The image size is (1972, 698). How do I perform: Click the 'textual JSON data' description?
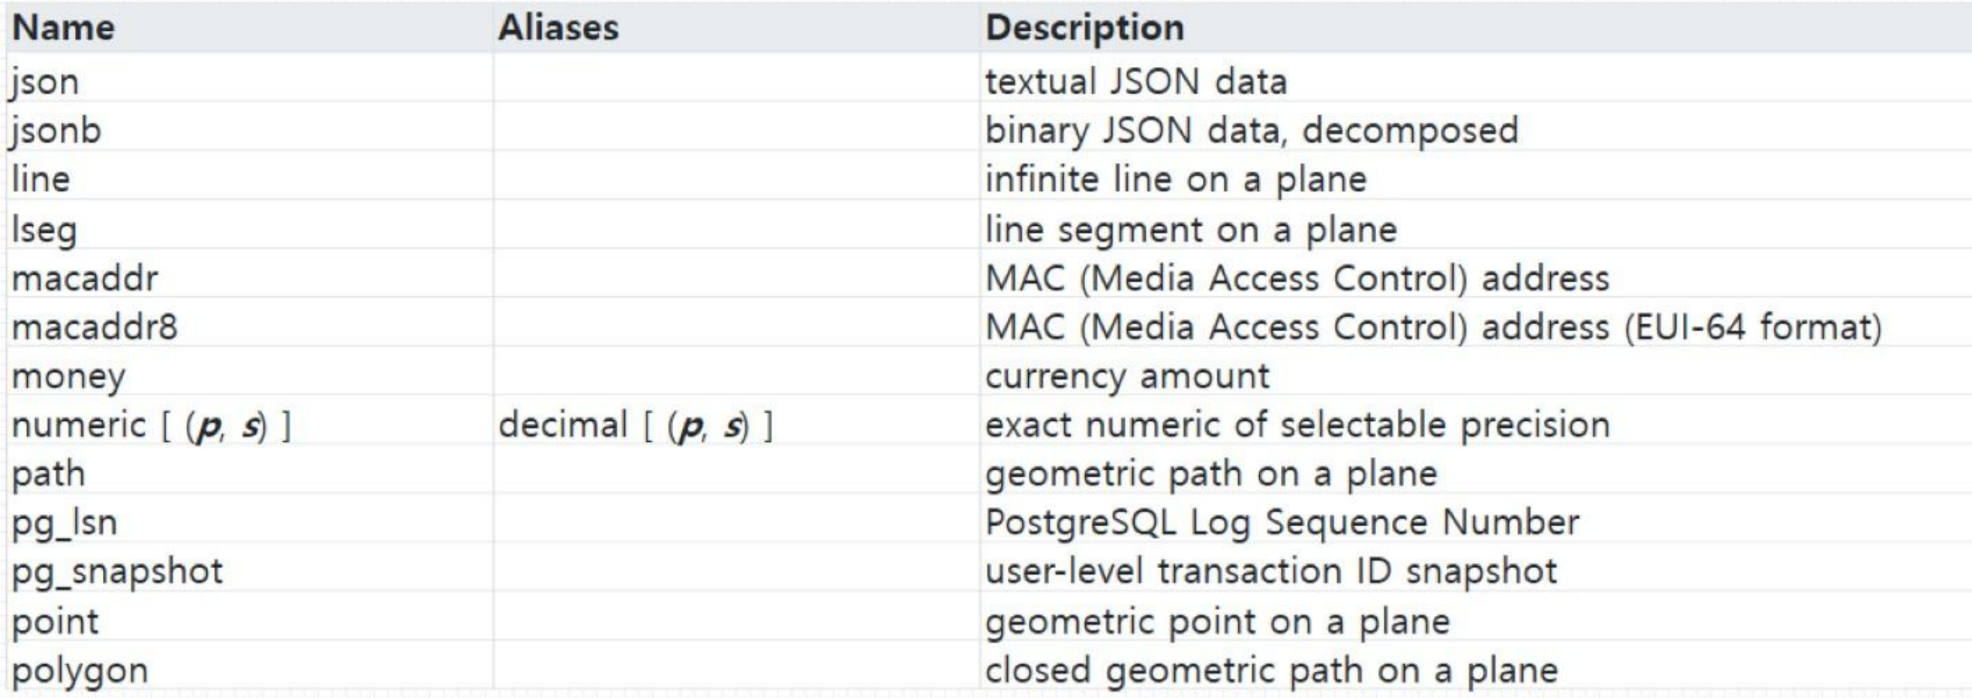click(x=1135, y=81)
